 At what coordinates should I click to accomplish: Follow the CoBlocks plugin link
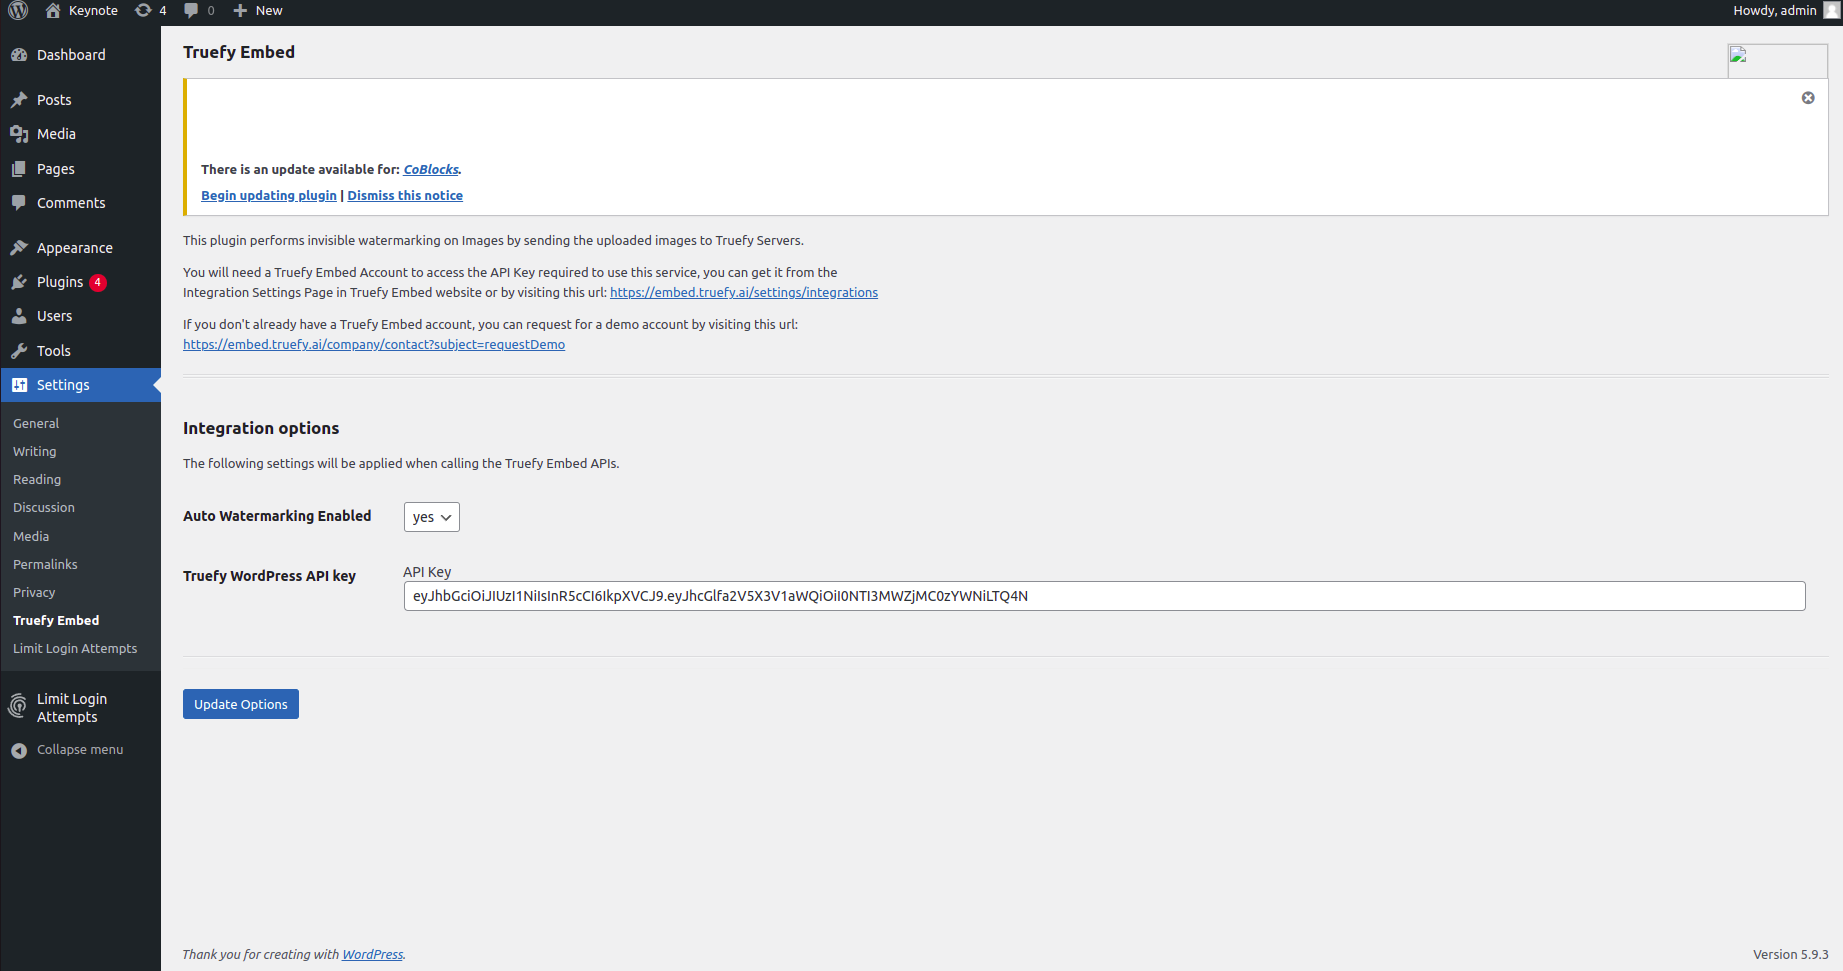point(431,170)
